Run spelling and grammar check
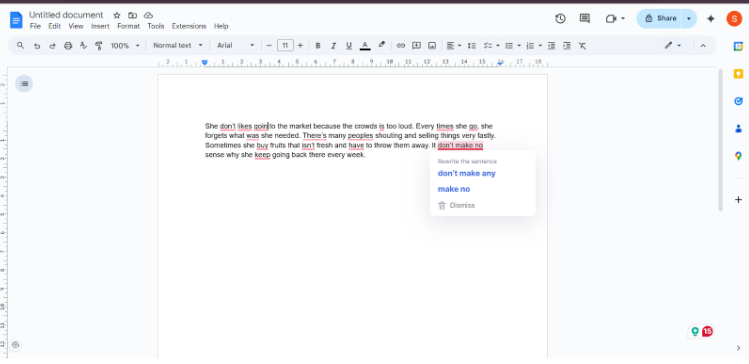Viewport: 749px width, 364px height. (x=83, y=46)
